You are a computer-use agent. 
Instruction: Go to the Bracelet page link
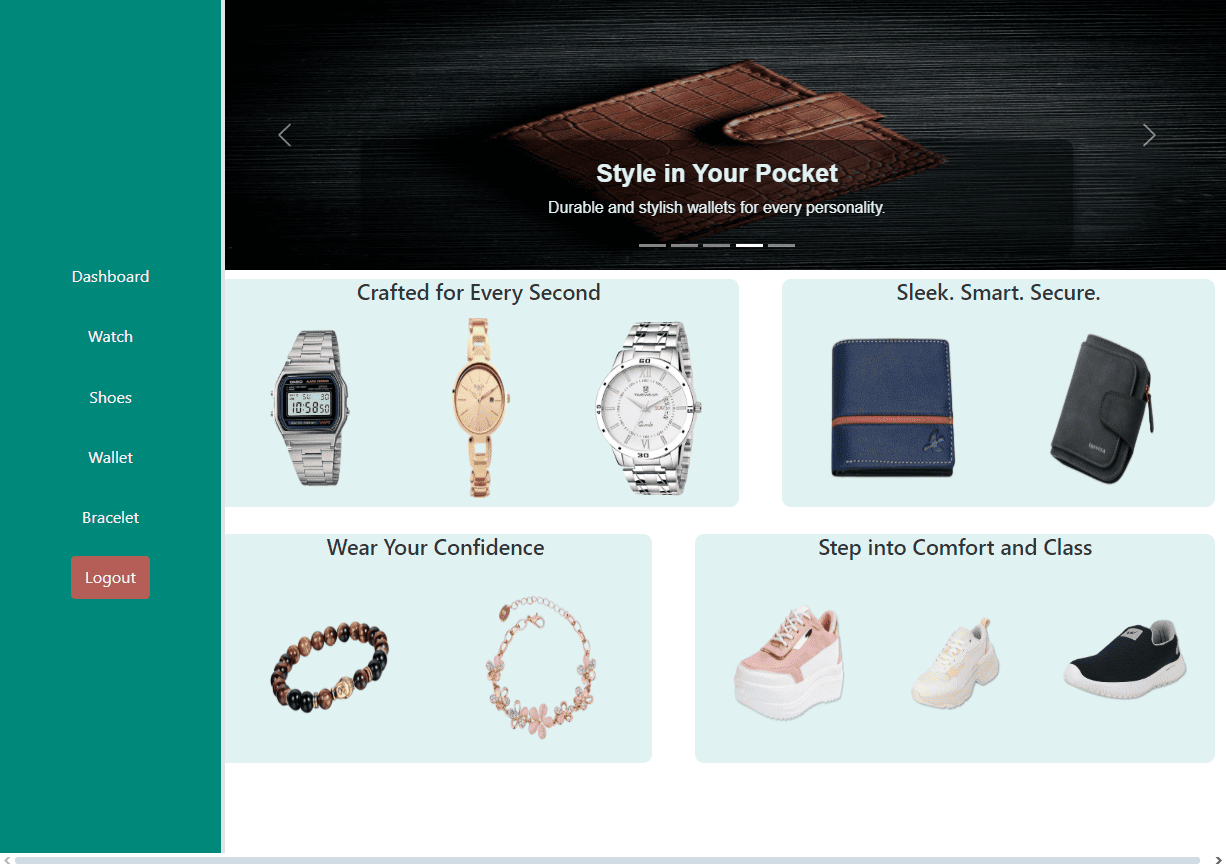point(110,518)
